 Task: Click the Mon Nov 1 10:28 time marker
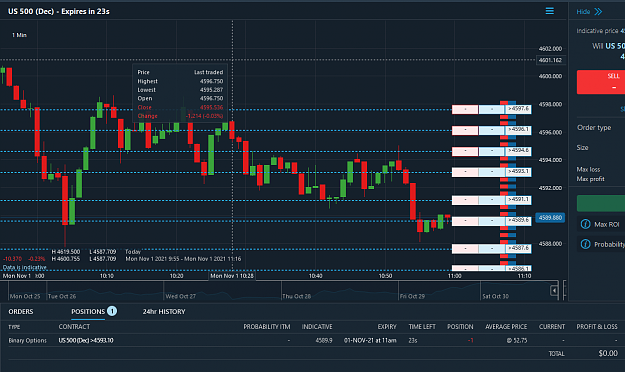click(x=232, y=276)
